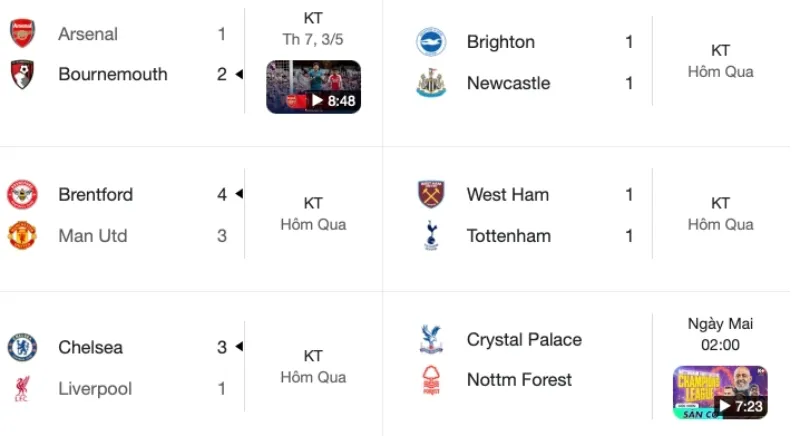Click the Brentford team name
The width and height of the screenshot is (800, 436).
[x=95, y=194]
